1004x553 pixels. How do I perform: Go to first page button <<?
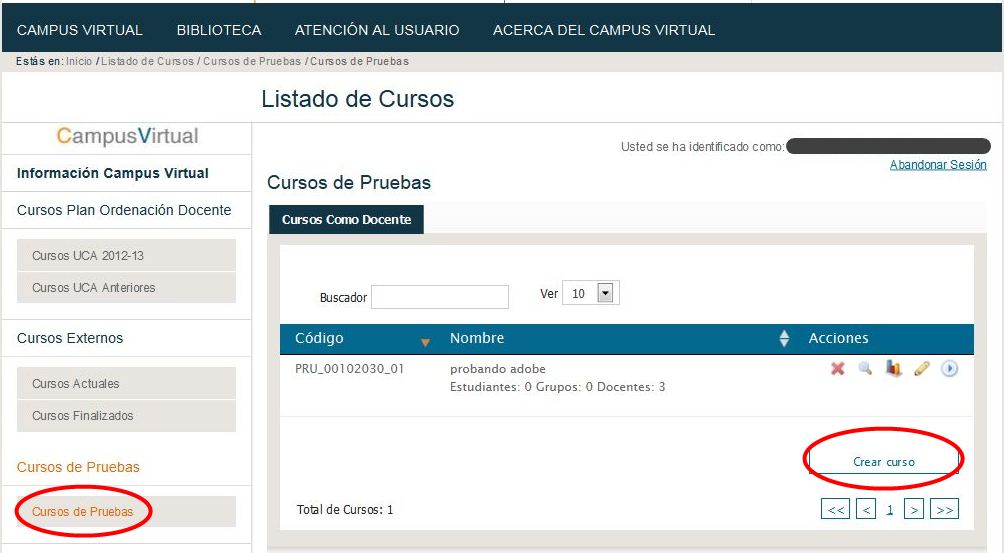tap(836, 509)
